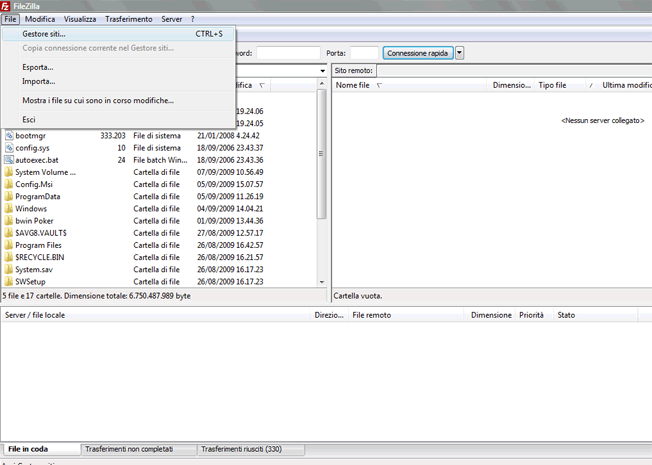Select bootmgr file icon
Screen dimensions: 652x465
[x=9, y=136]
